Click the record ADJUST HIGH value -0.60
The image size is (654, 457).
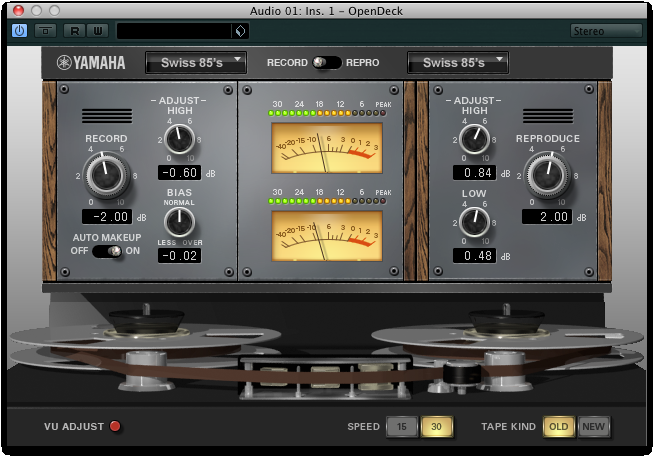pos(180,172)
